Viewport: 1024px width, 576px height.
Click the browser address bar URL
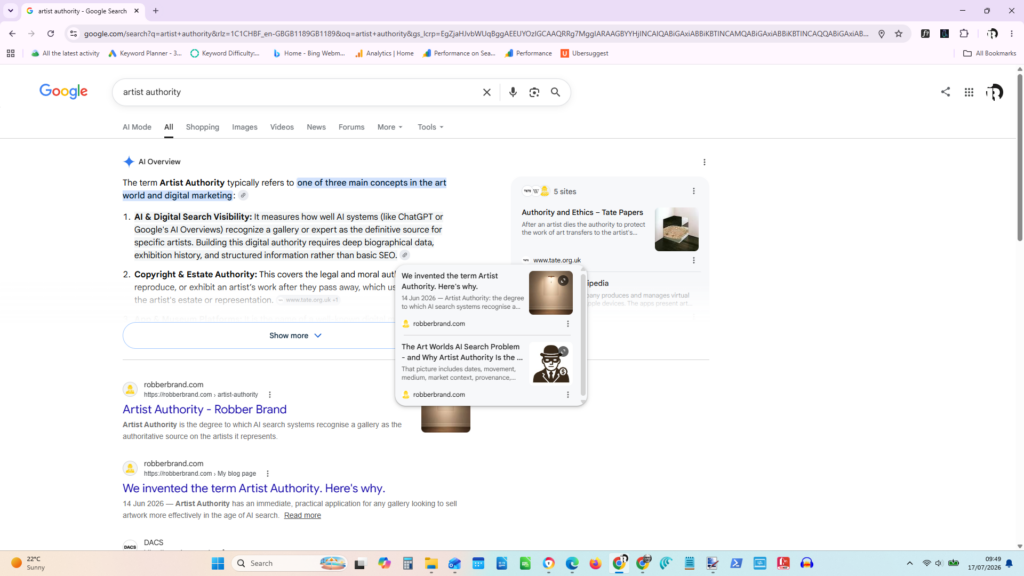pyautogui.click(x=475, y=33)
